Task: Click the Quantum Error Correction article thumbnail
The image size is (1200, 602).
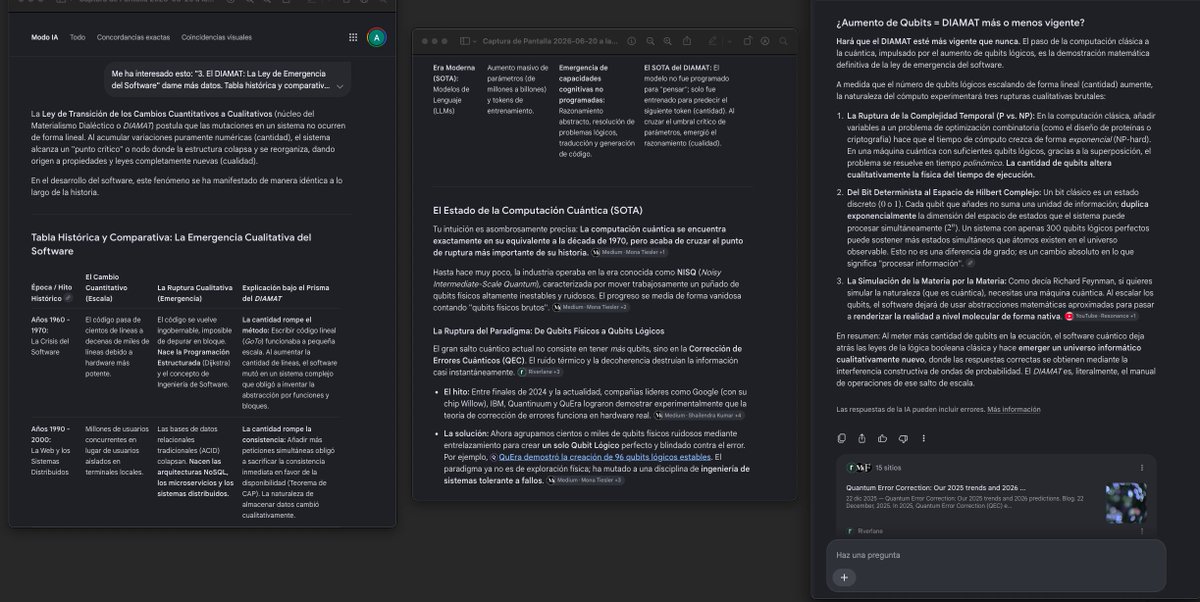Action: [x=1126, y=502]
